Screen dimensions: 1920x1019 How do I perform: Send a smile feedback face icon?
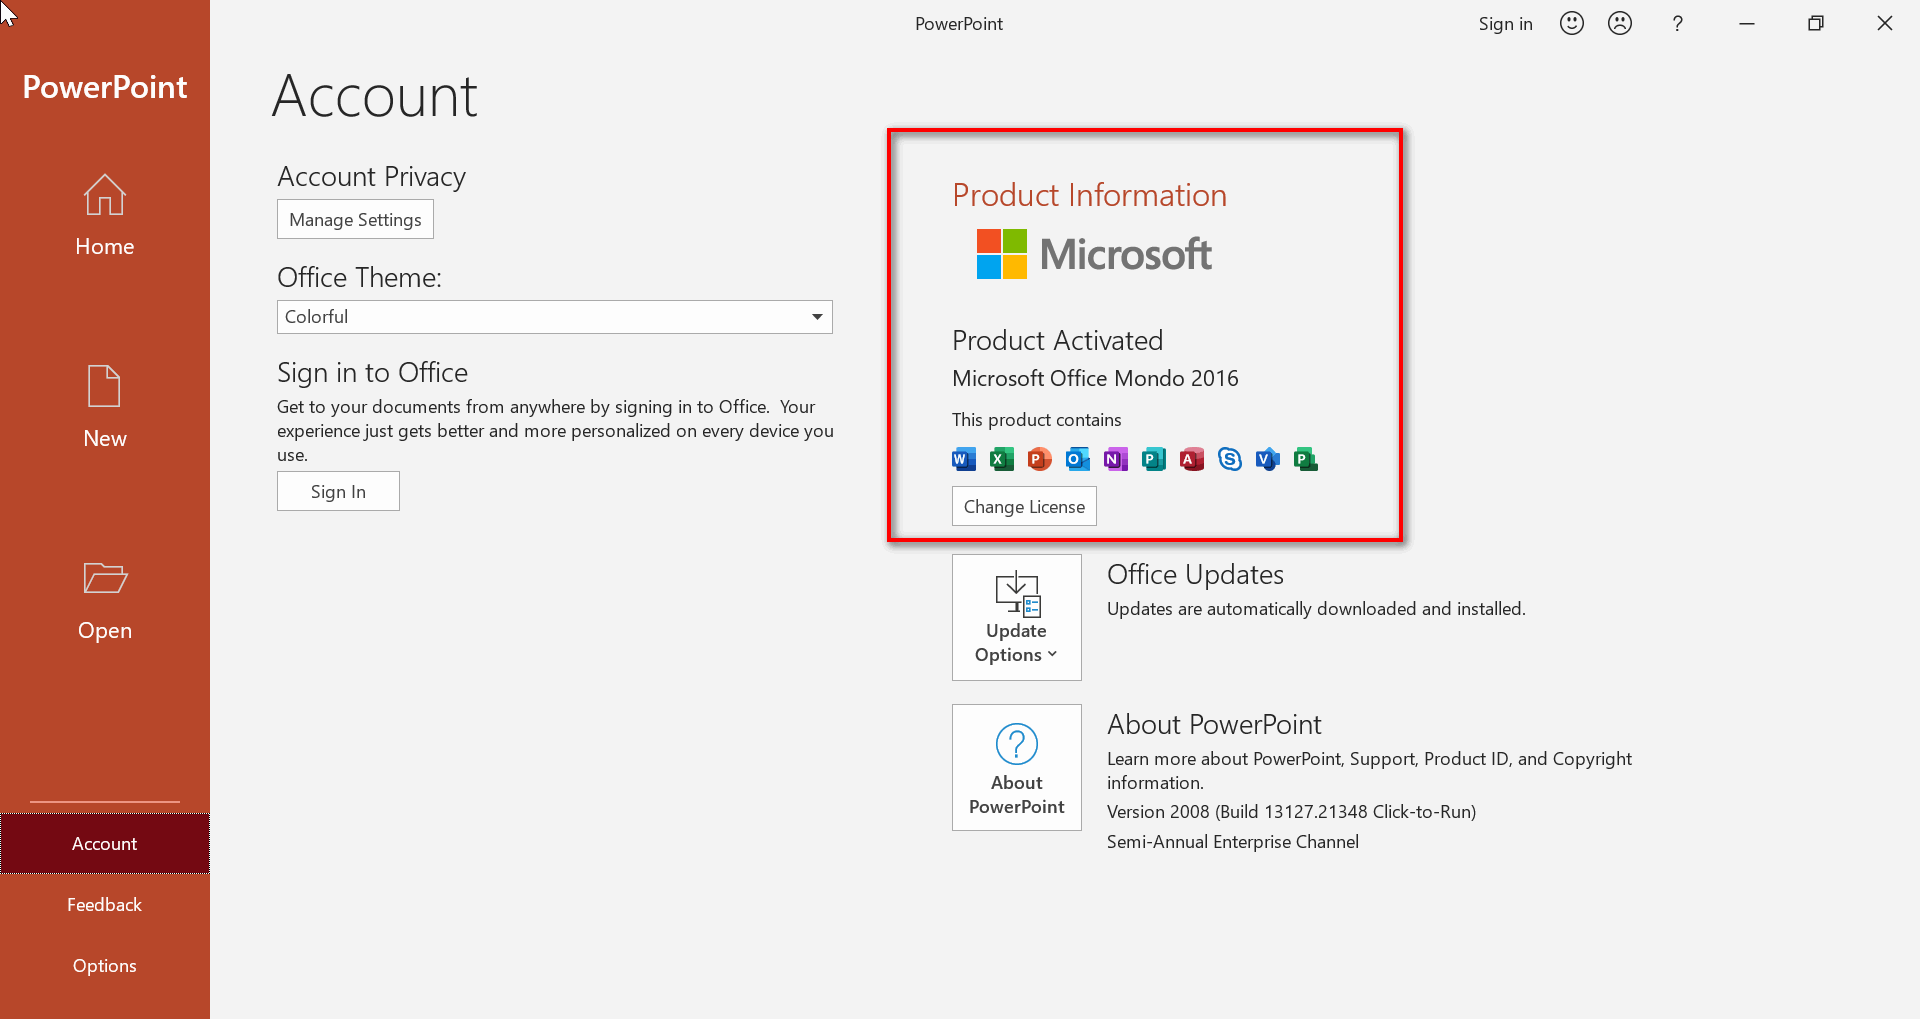[1572, 23]
